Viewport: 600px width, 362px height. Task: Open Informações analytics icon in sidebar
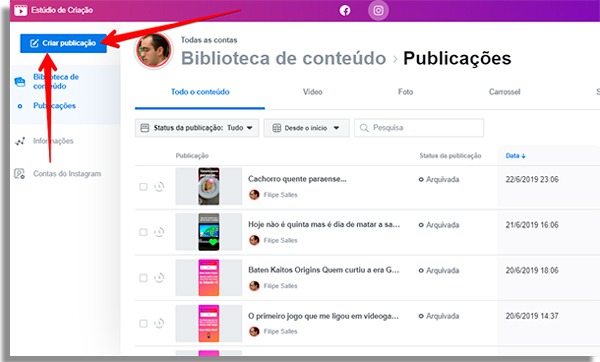[x=20, y=141]
